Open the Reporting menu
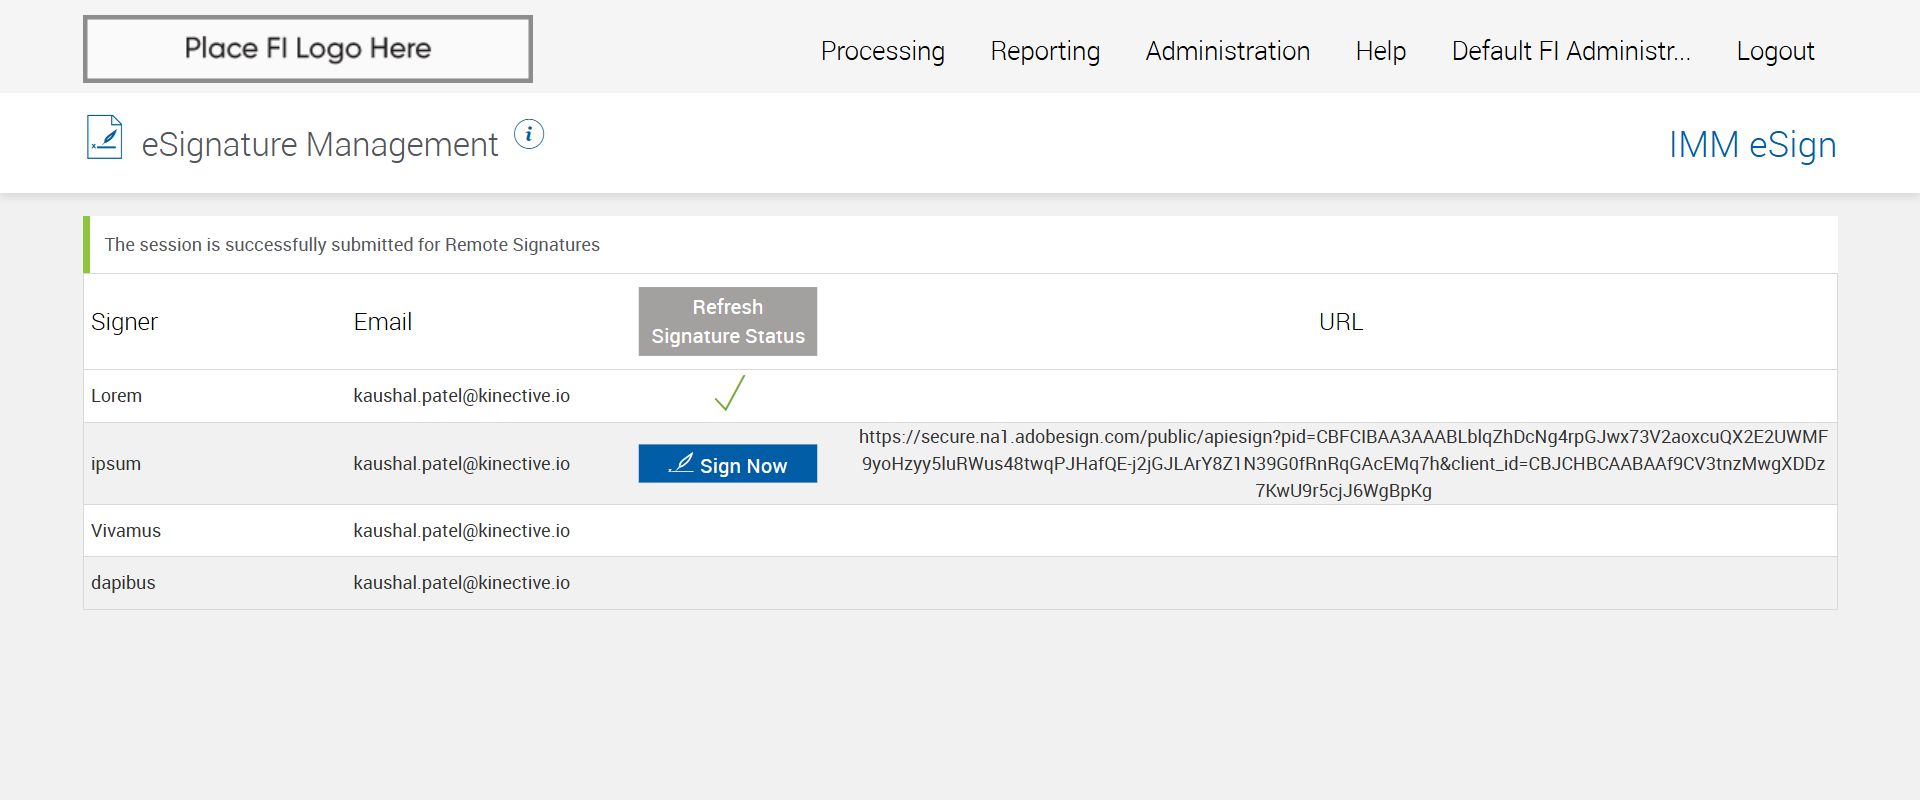1920x800 pixels. pos(1045,51)
